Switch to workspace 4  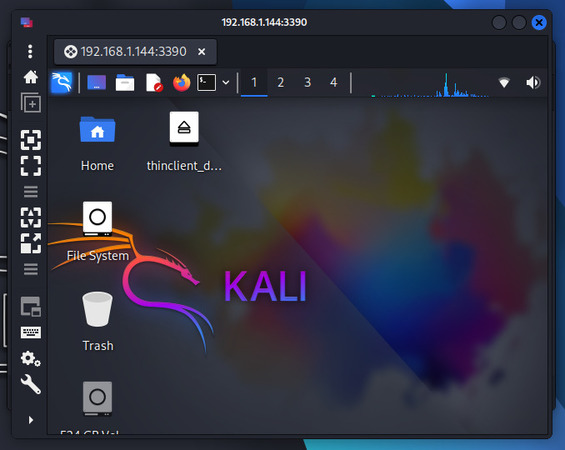coord(334,83)
